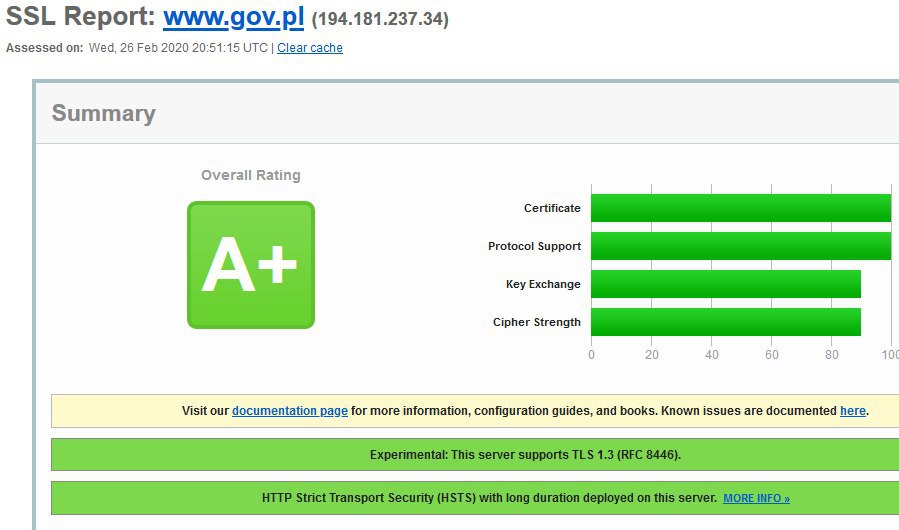Click the 'SSL Report:' heading text
The width and height of the screenshot is (899, 530).
81,17
